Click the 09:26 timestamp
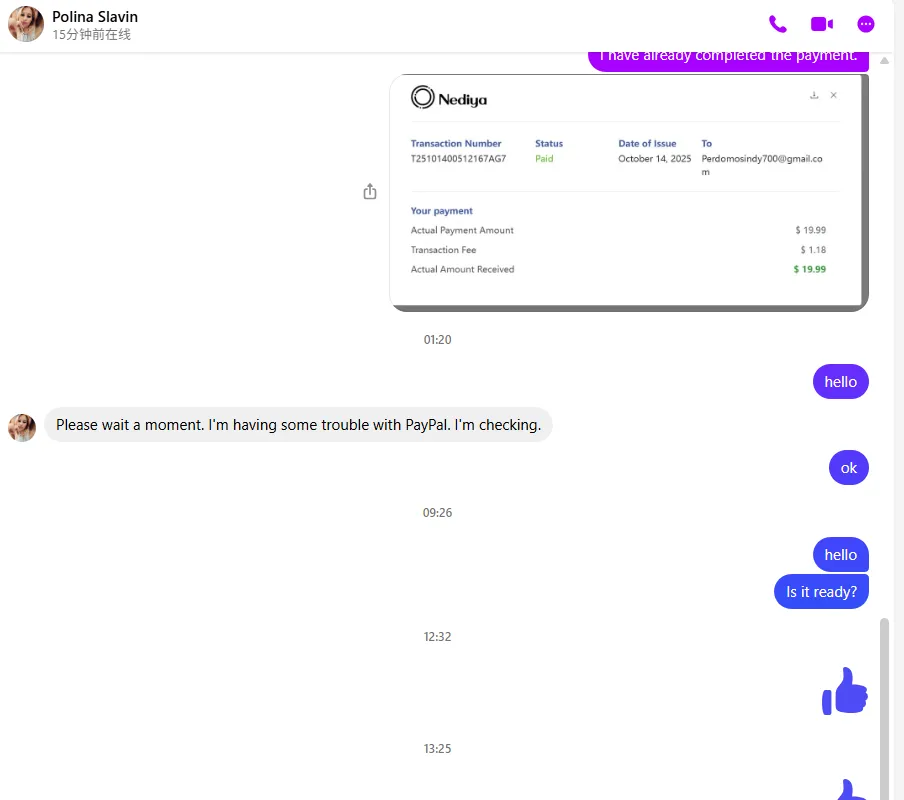The image size is (904, 800). [x=438, y=513]
